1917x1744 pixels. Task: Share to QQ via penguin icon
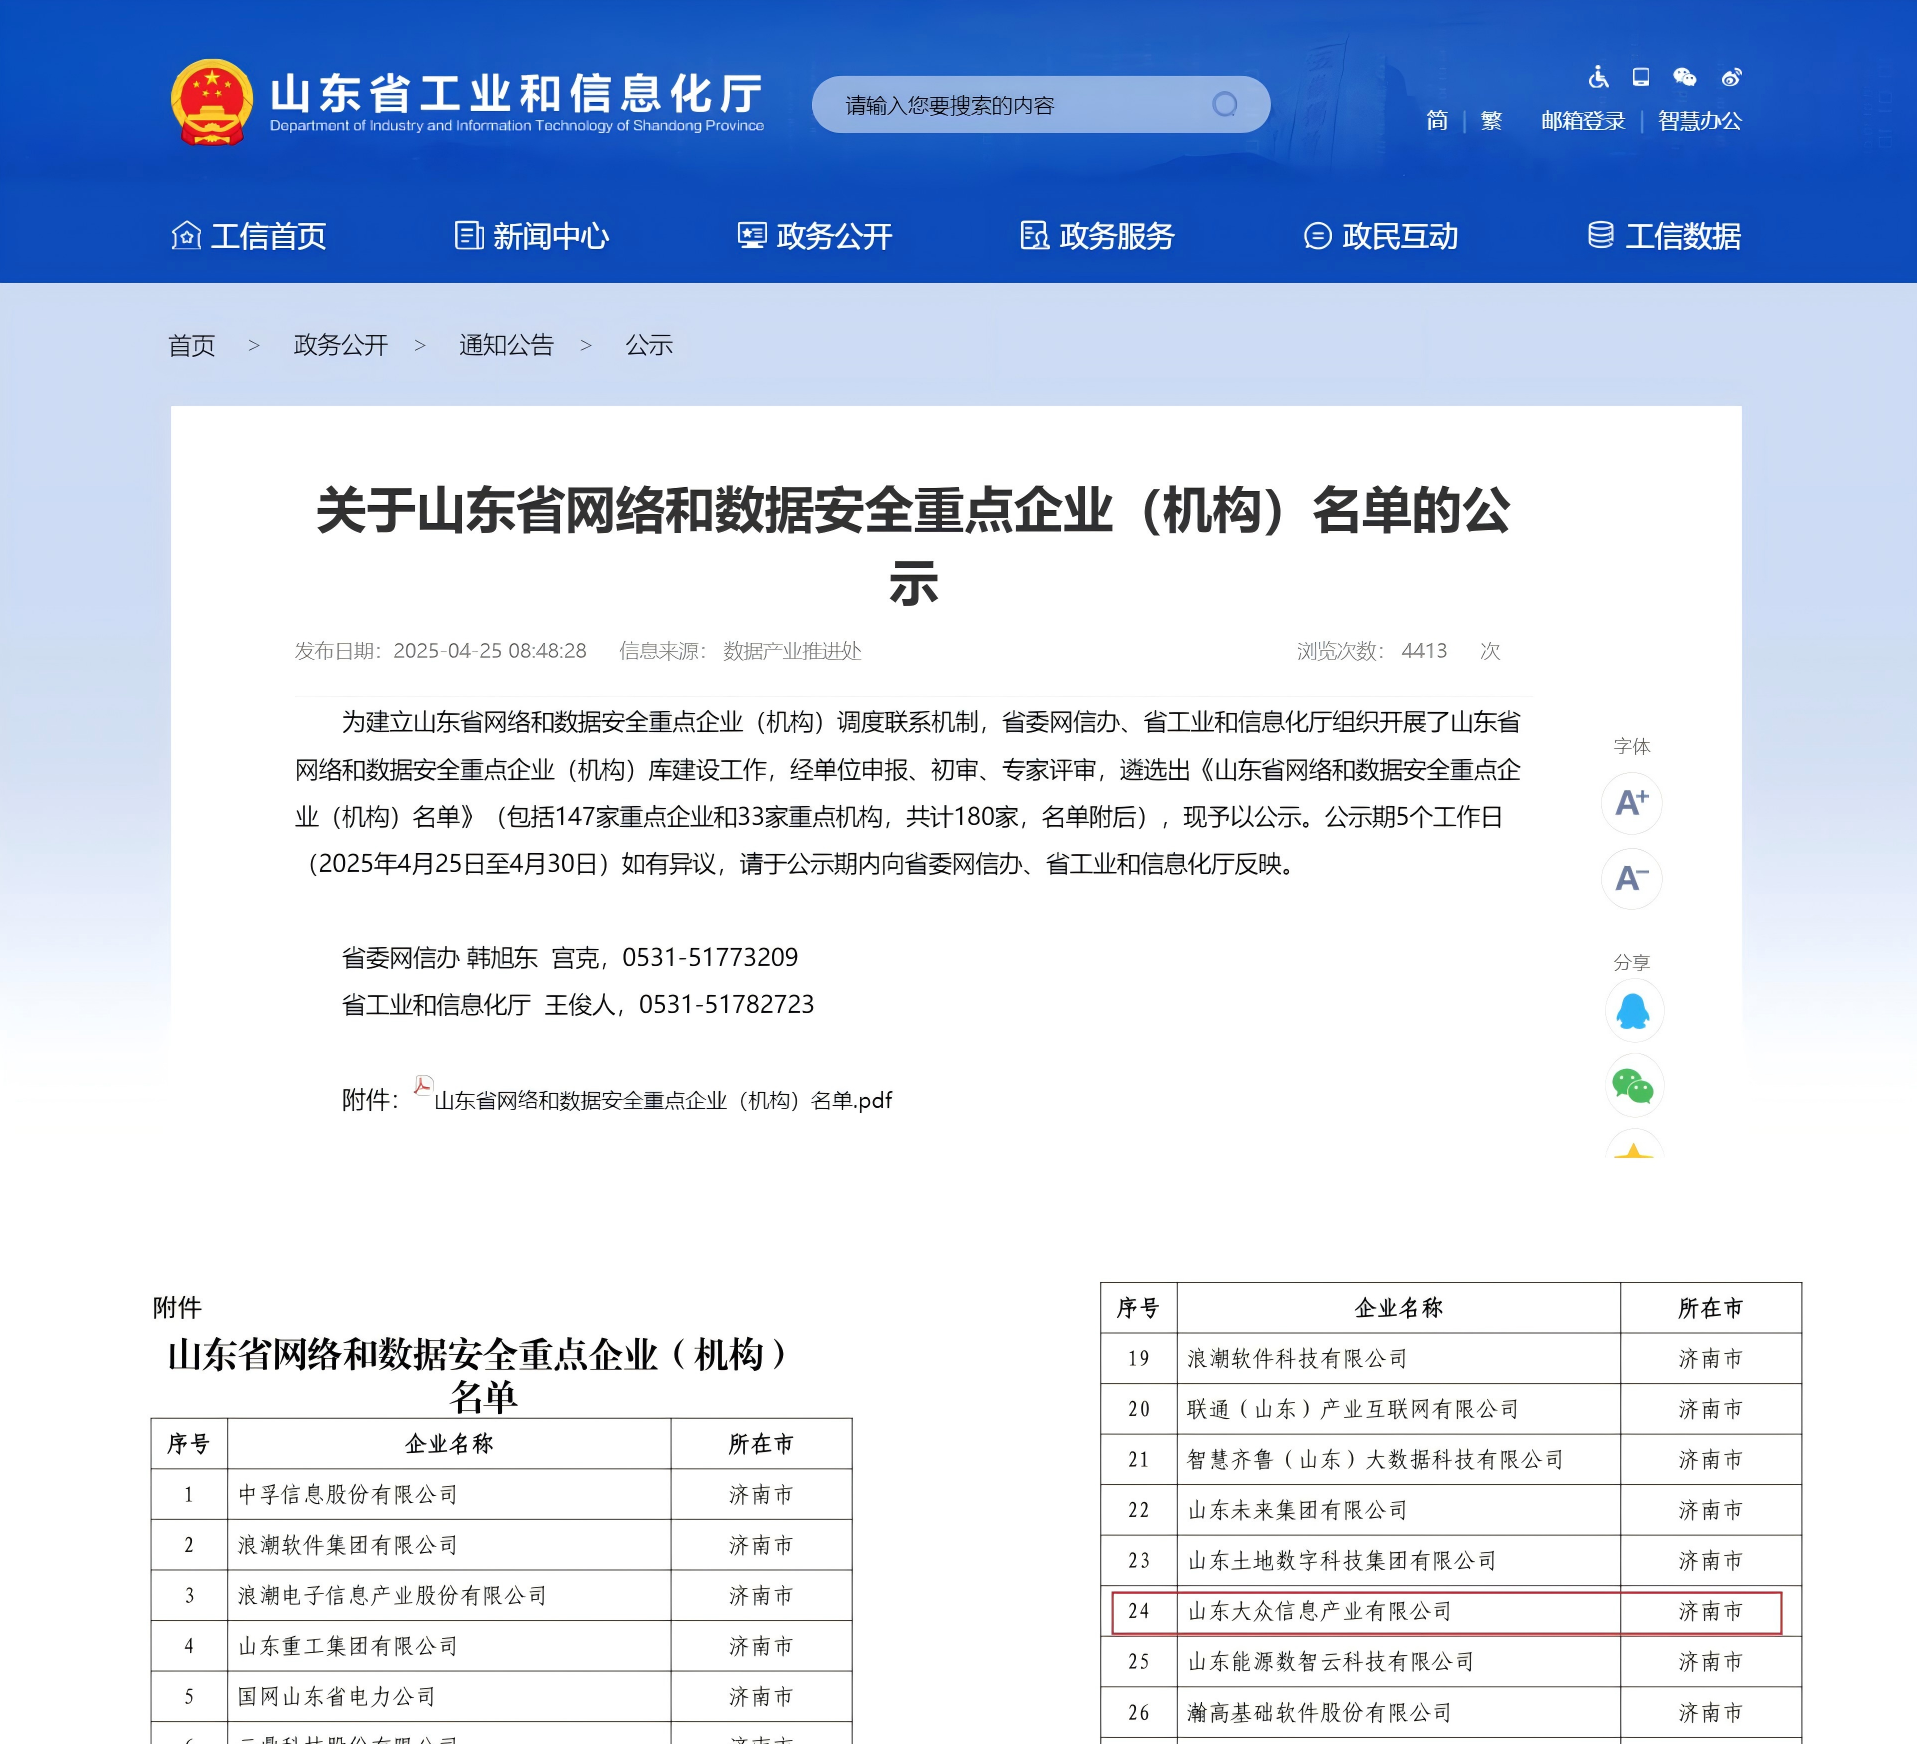[x=1633, y=1011]
